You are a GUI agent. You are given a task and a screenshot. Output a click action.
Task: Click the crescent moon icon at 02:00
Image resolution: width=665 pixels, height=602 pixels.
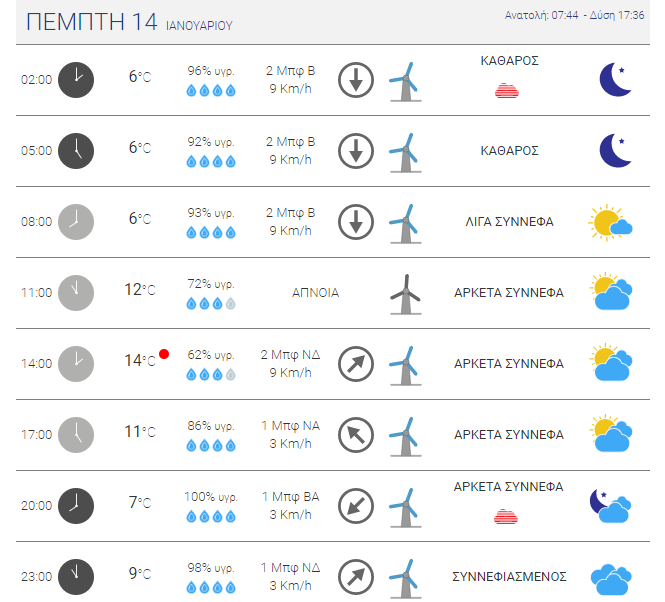pos(616,80)
